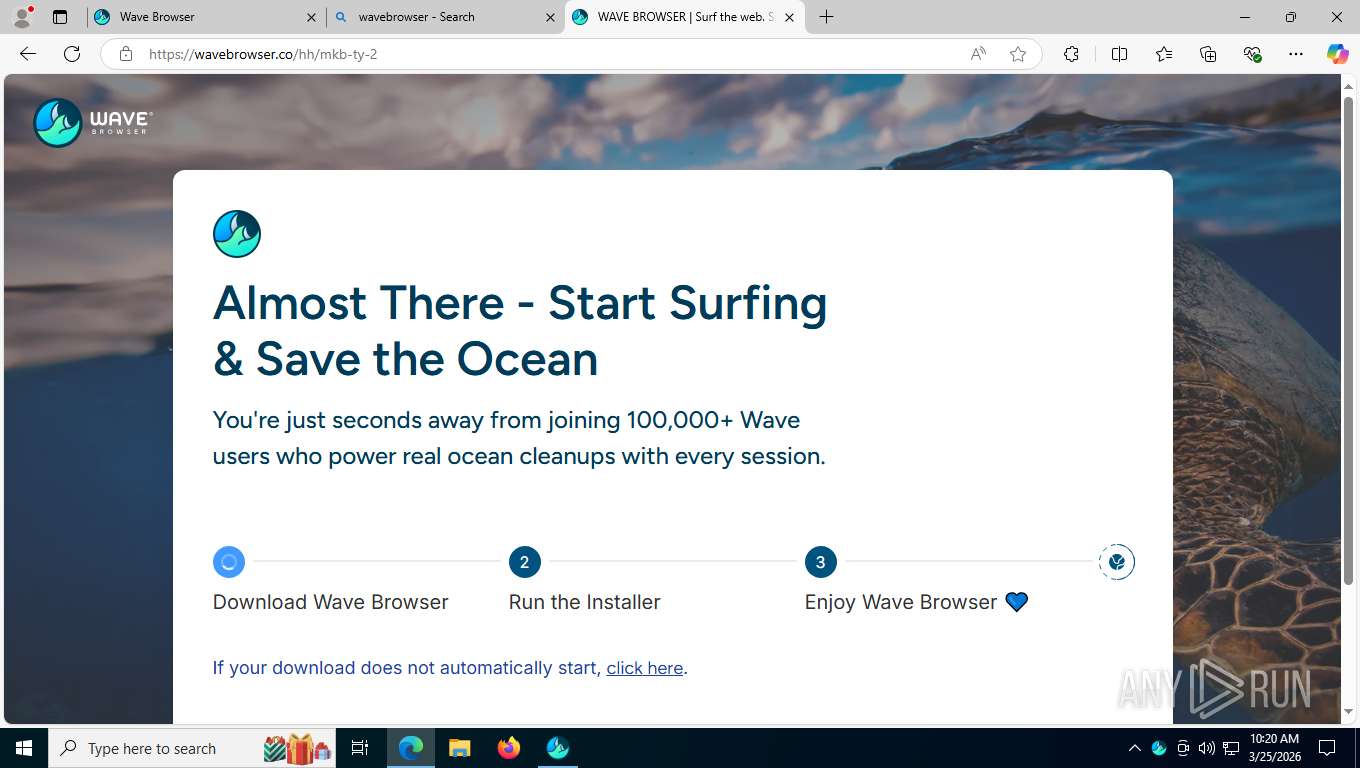Close the "wavebrowser - Search" tab

[x=550, y=17]
